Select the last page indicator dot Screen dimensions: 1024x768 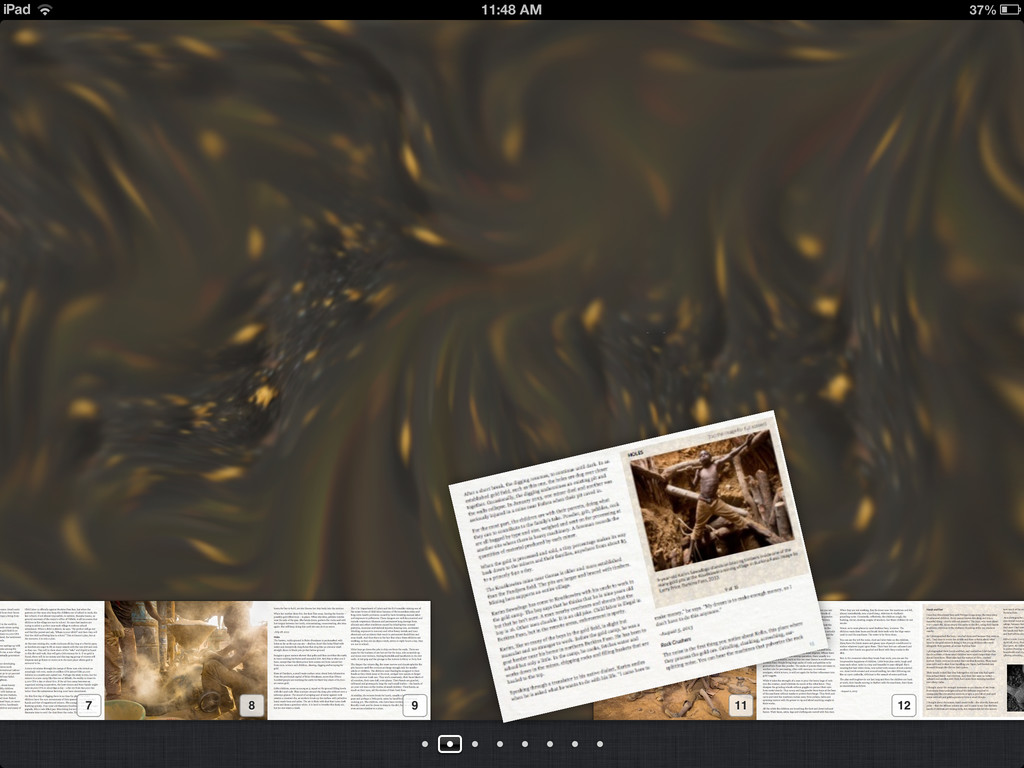tap(600, 744)
